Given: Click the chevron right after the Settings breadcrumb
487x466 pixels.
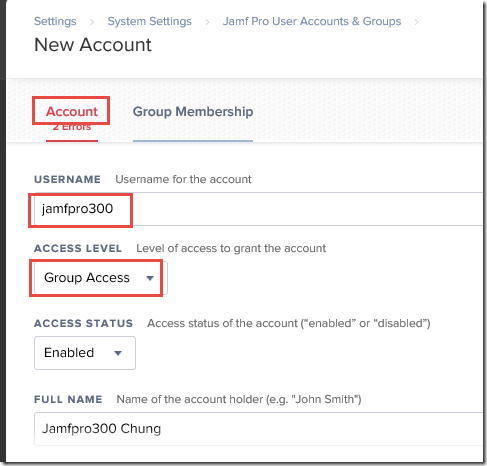Looking at the screenshot, I should pyautogui.click(x=92, y=22).
